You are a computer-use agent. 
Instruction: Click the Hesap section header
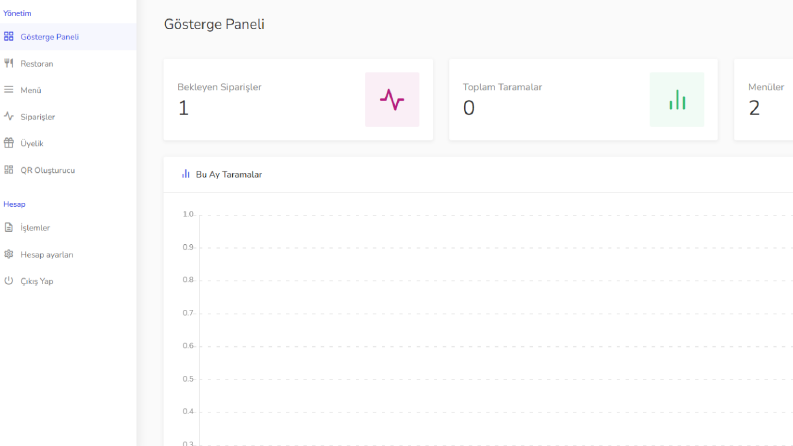click(14, 204)
